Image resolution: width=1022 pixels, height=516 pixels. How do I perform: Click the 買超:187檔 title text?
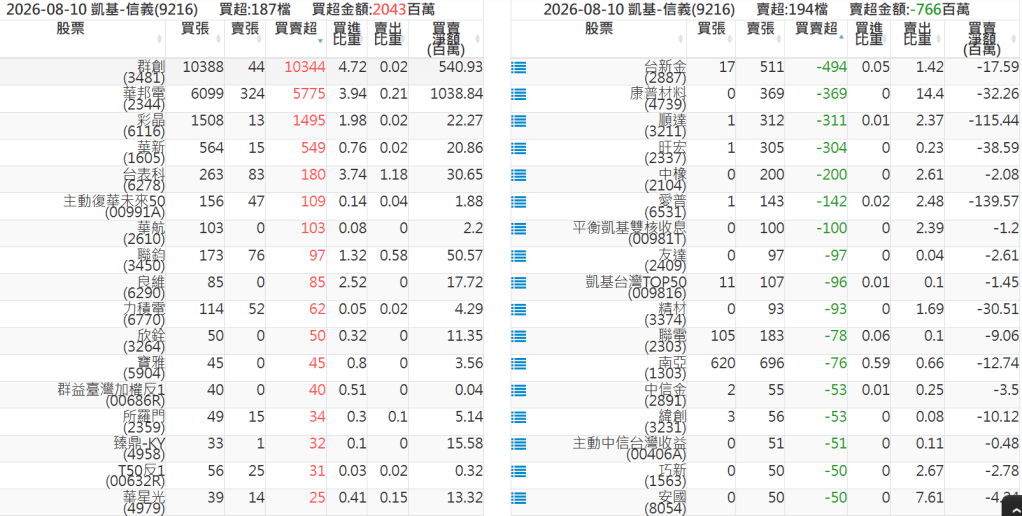[x=255, y=10]
